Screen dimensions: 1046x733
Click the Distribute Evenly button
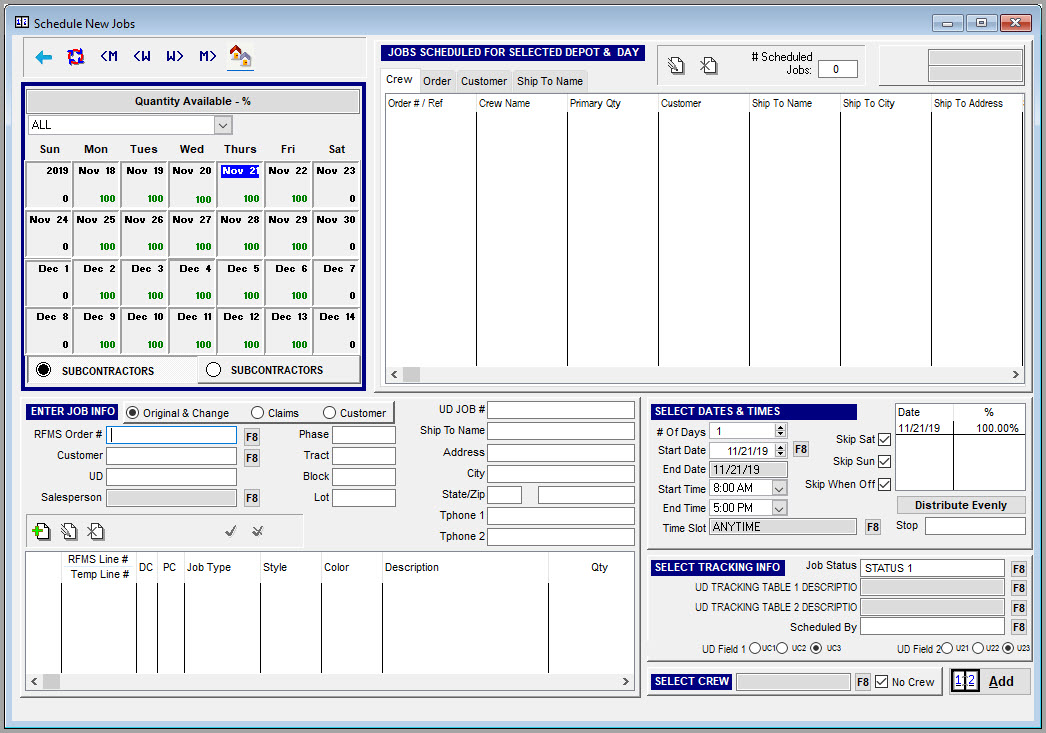pyautogui.click(x=960, y=504)
